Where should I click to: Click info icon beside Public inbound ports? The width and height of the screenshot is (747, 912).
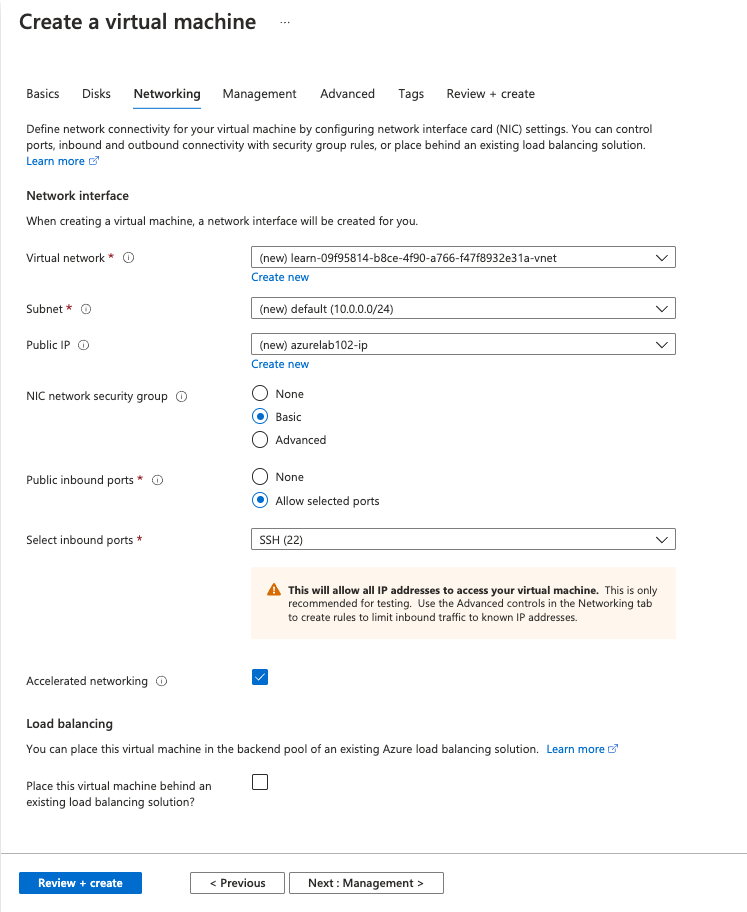click(x=157, y=480)
